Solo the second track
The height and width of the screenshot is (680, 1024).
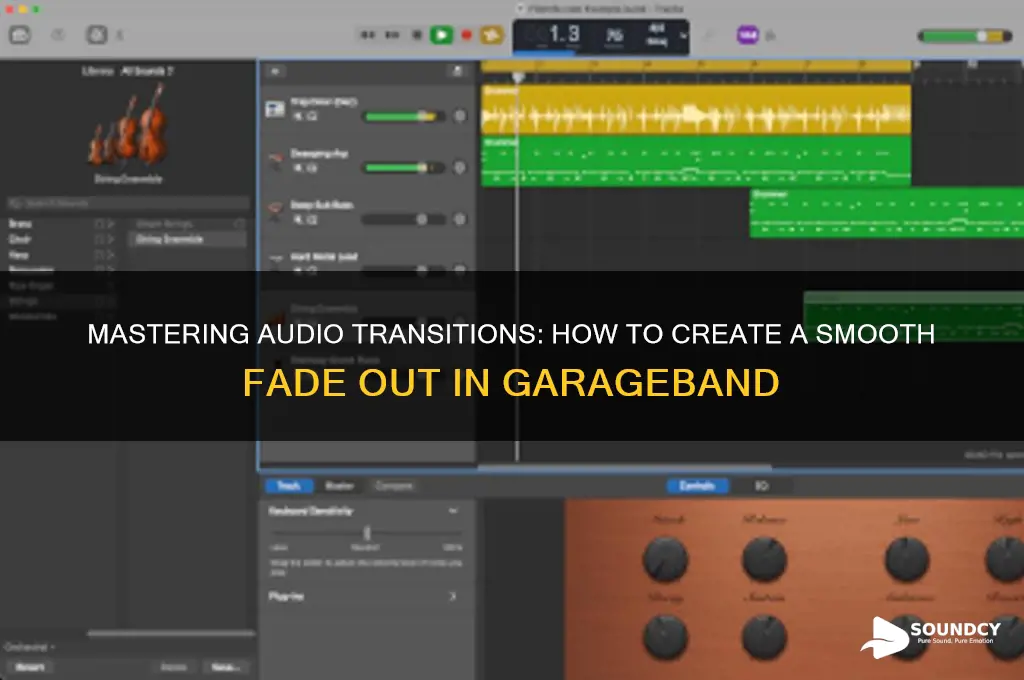click(x=312, y=168)
